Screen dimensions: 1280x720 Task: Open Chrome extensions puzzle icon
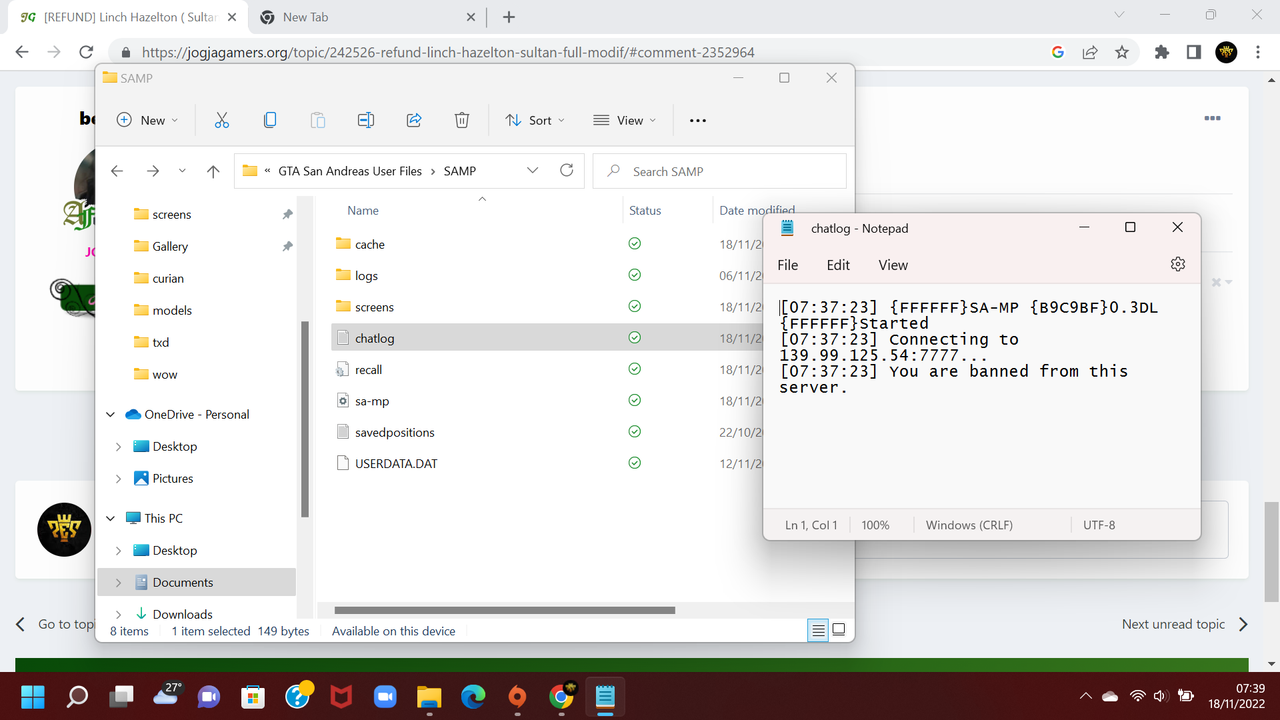coord(1161,52)
